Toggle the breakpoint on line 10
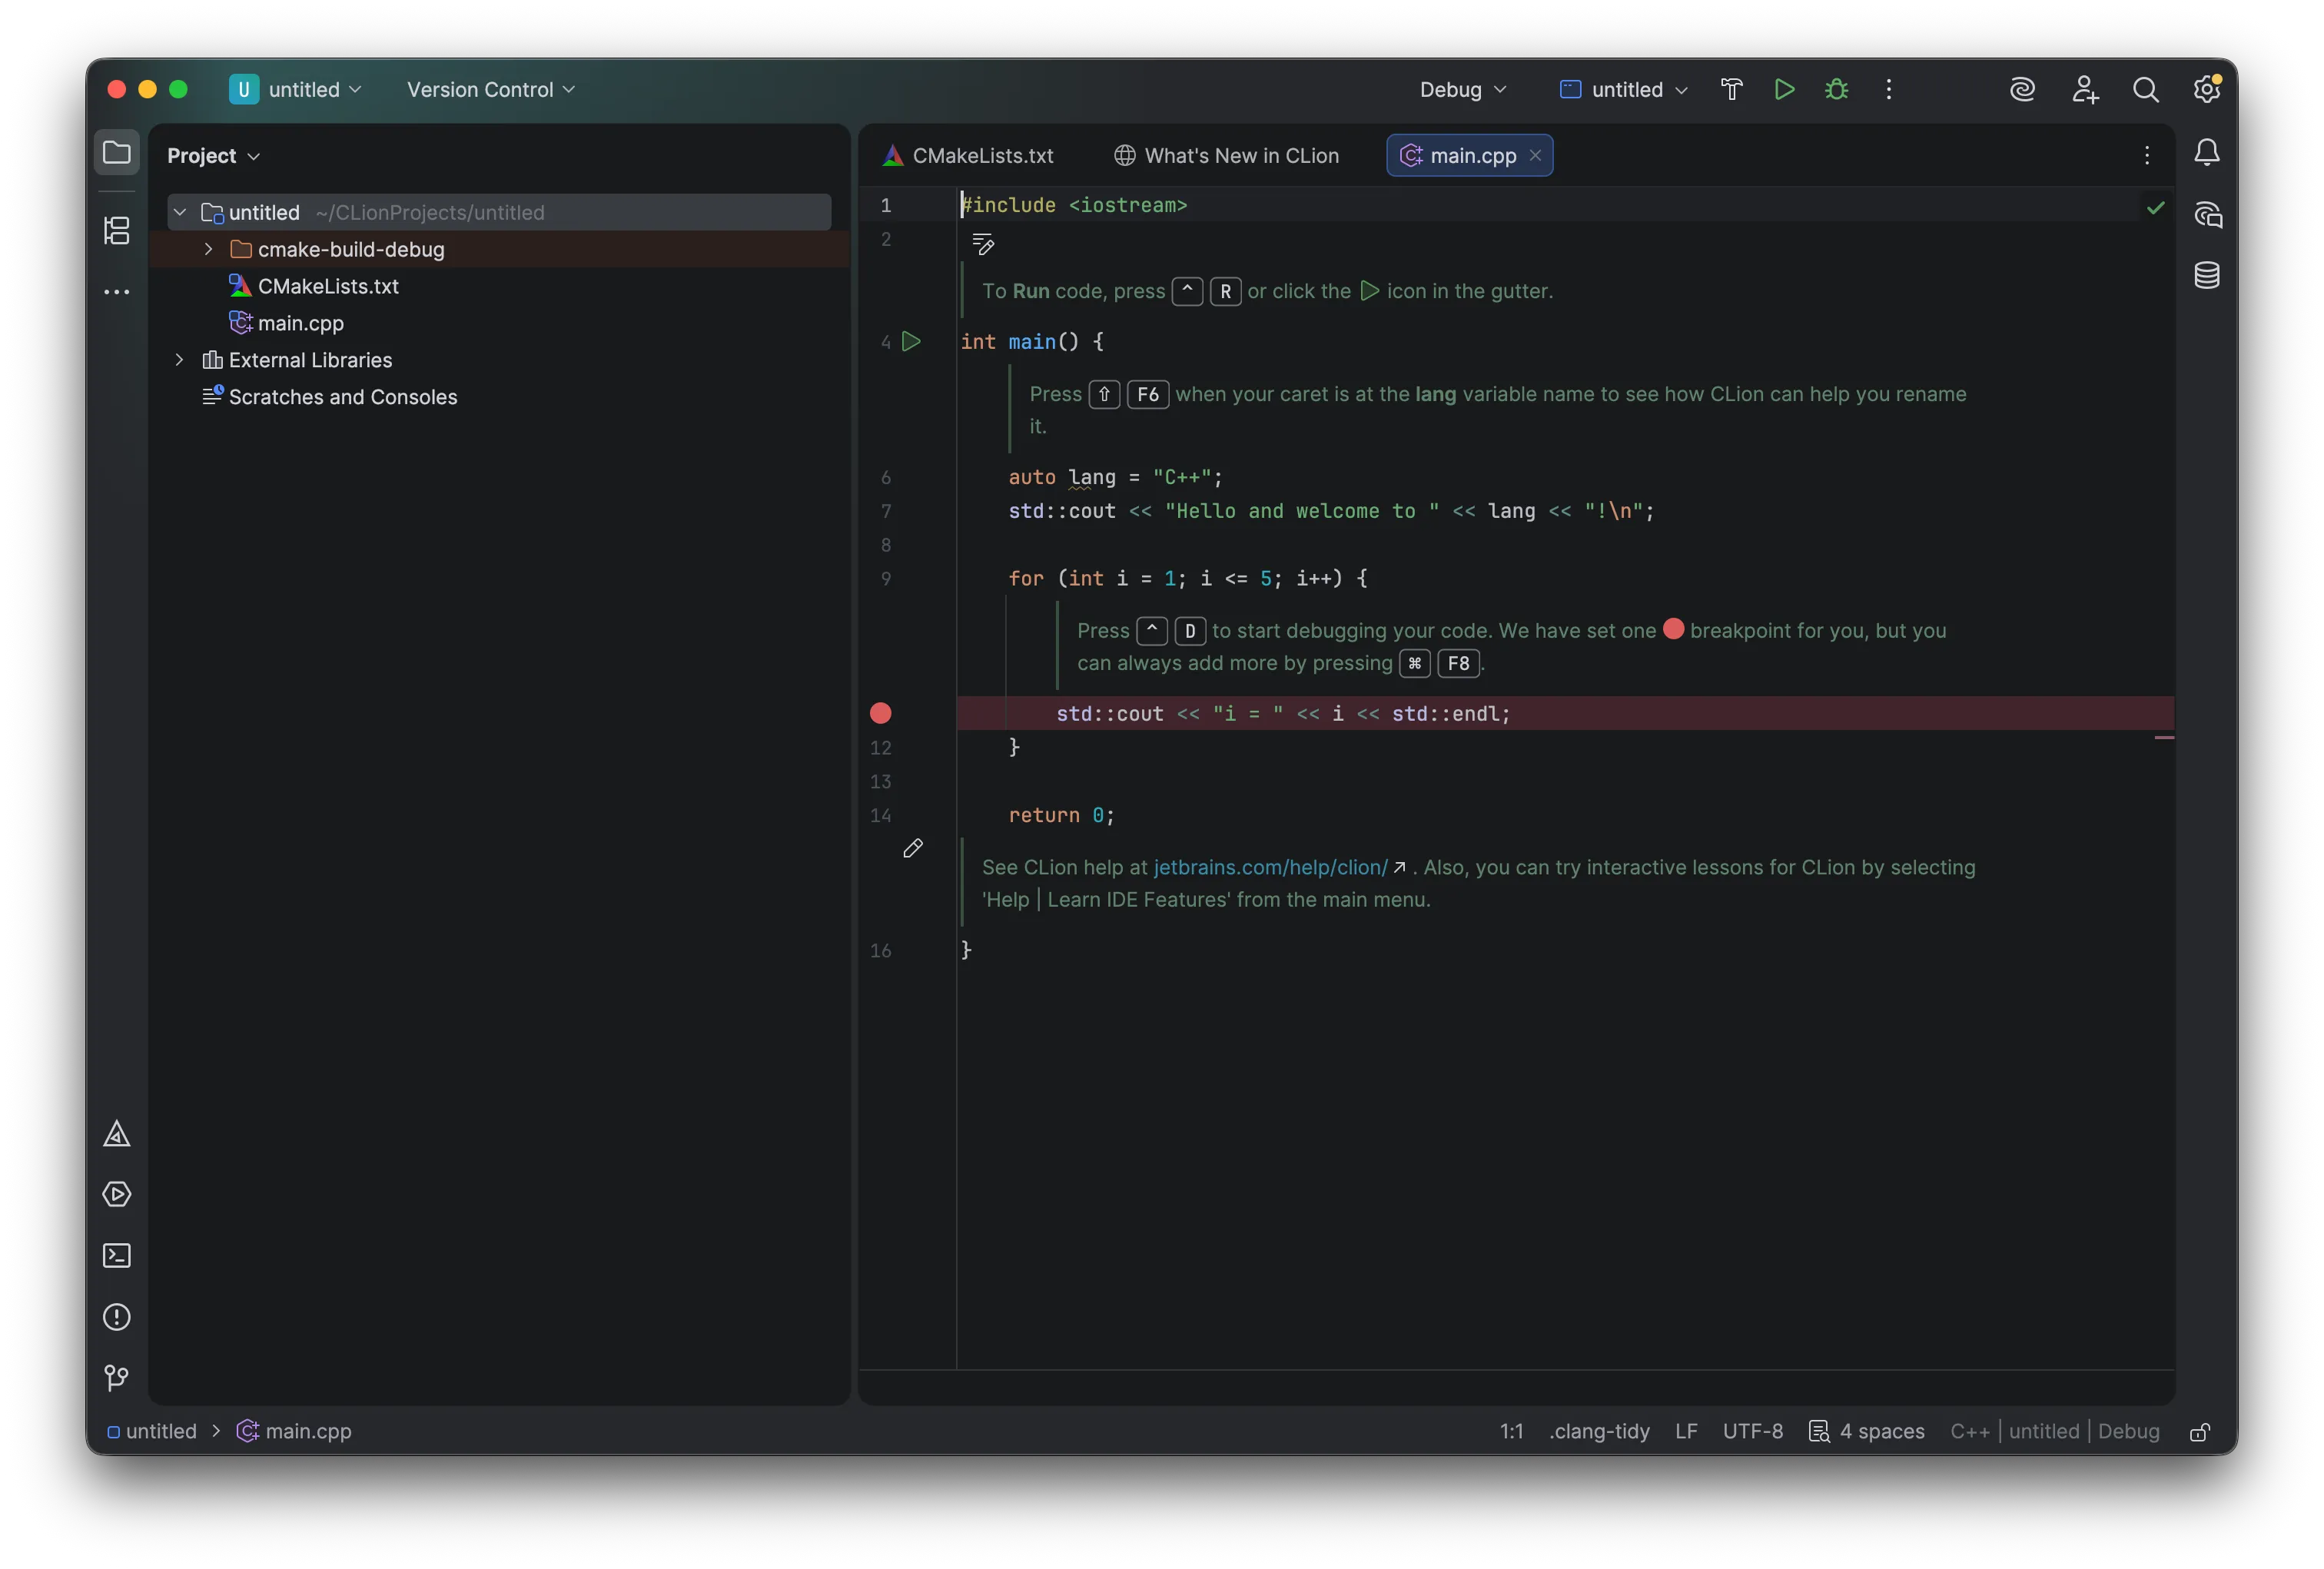 [880, 713]
